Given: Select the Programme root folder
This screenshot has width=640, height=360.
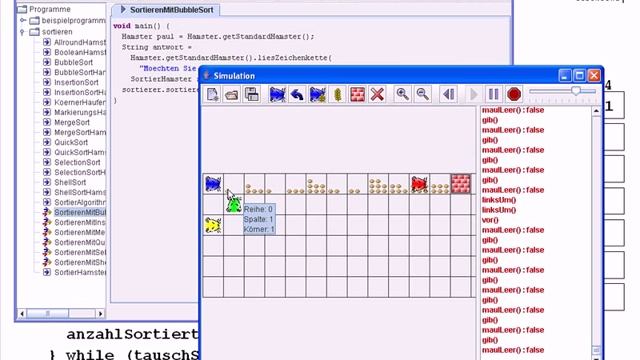Looking at the screenshot, I should (44, 9).
